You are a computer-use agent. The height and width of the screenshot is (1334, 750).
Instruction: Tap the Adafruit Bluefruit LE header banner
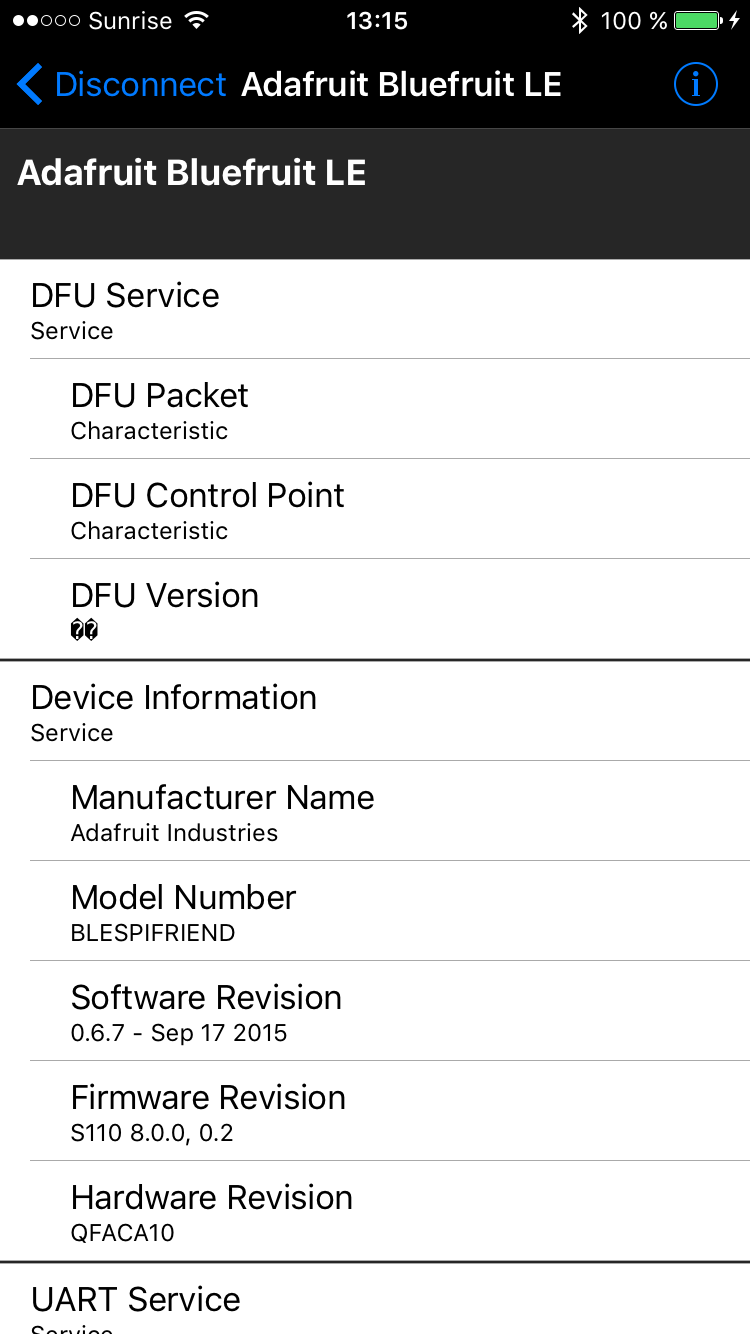(375, 193)
